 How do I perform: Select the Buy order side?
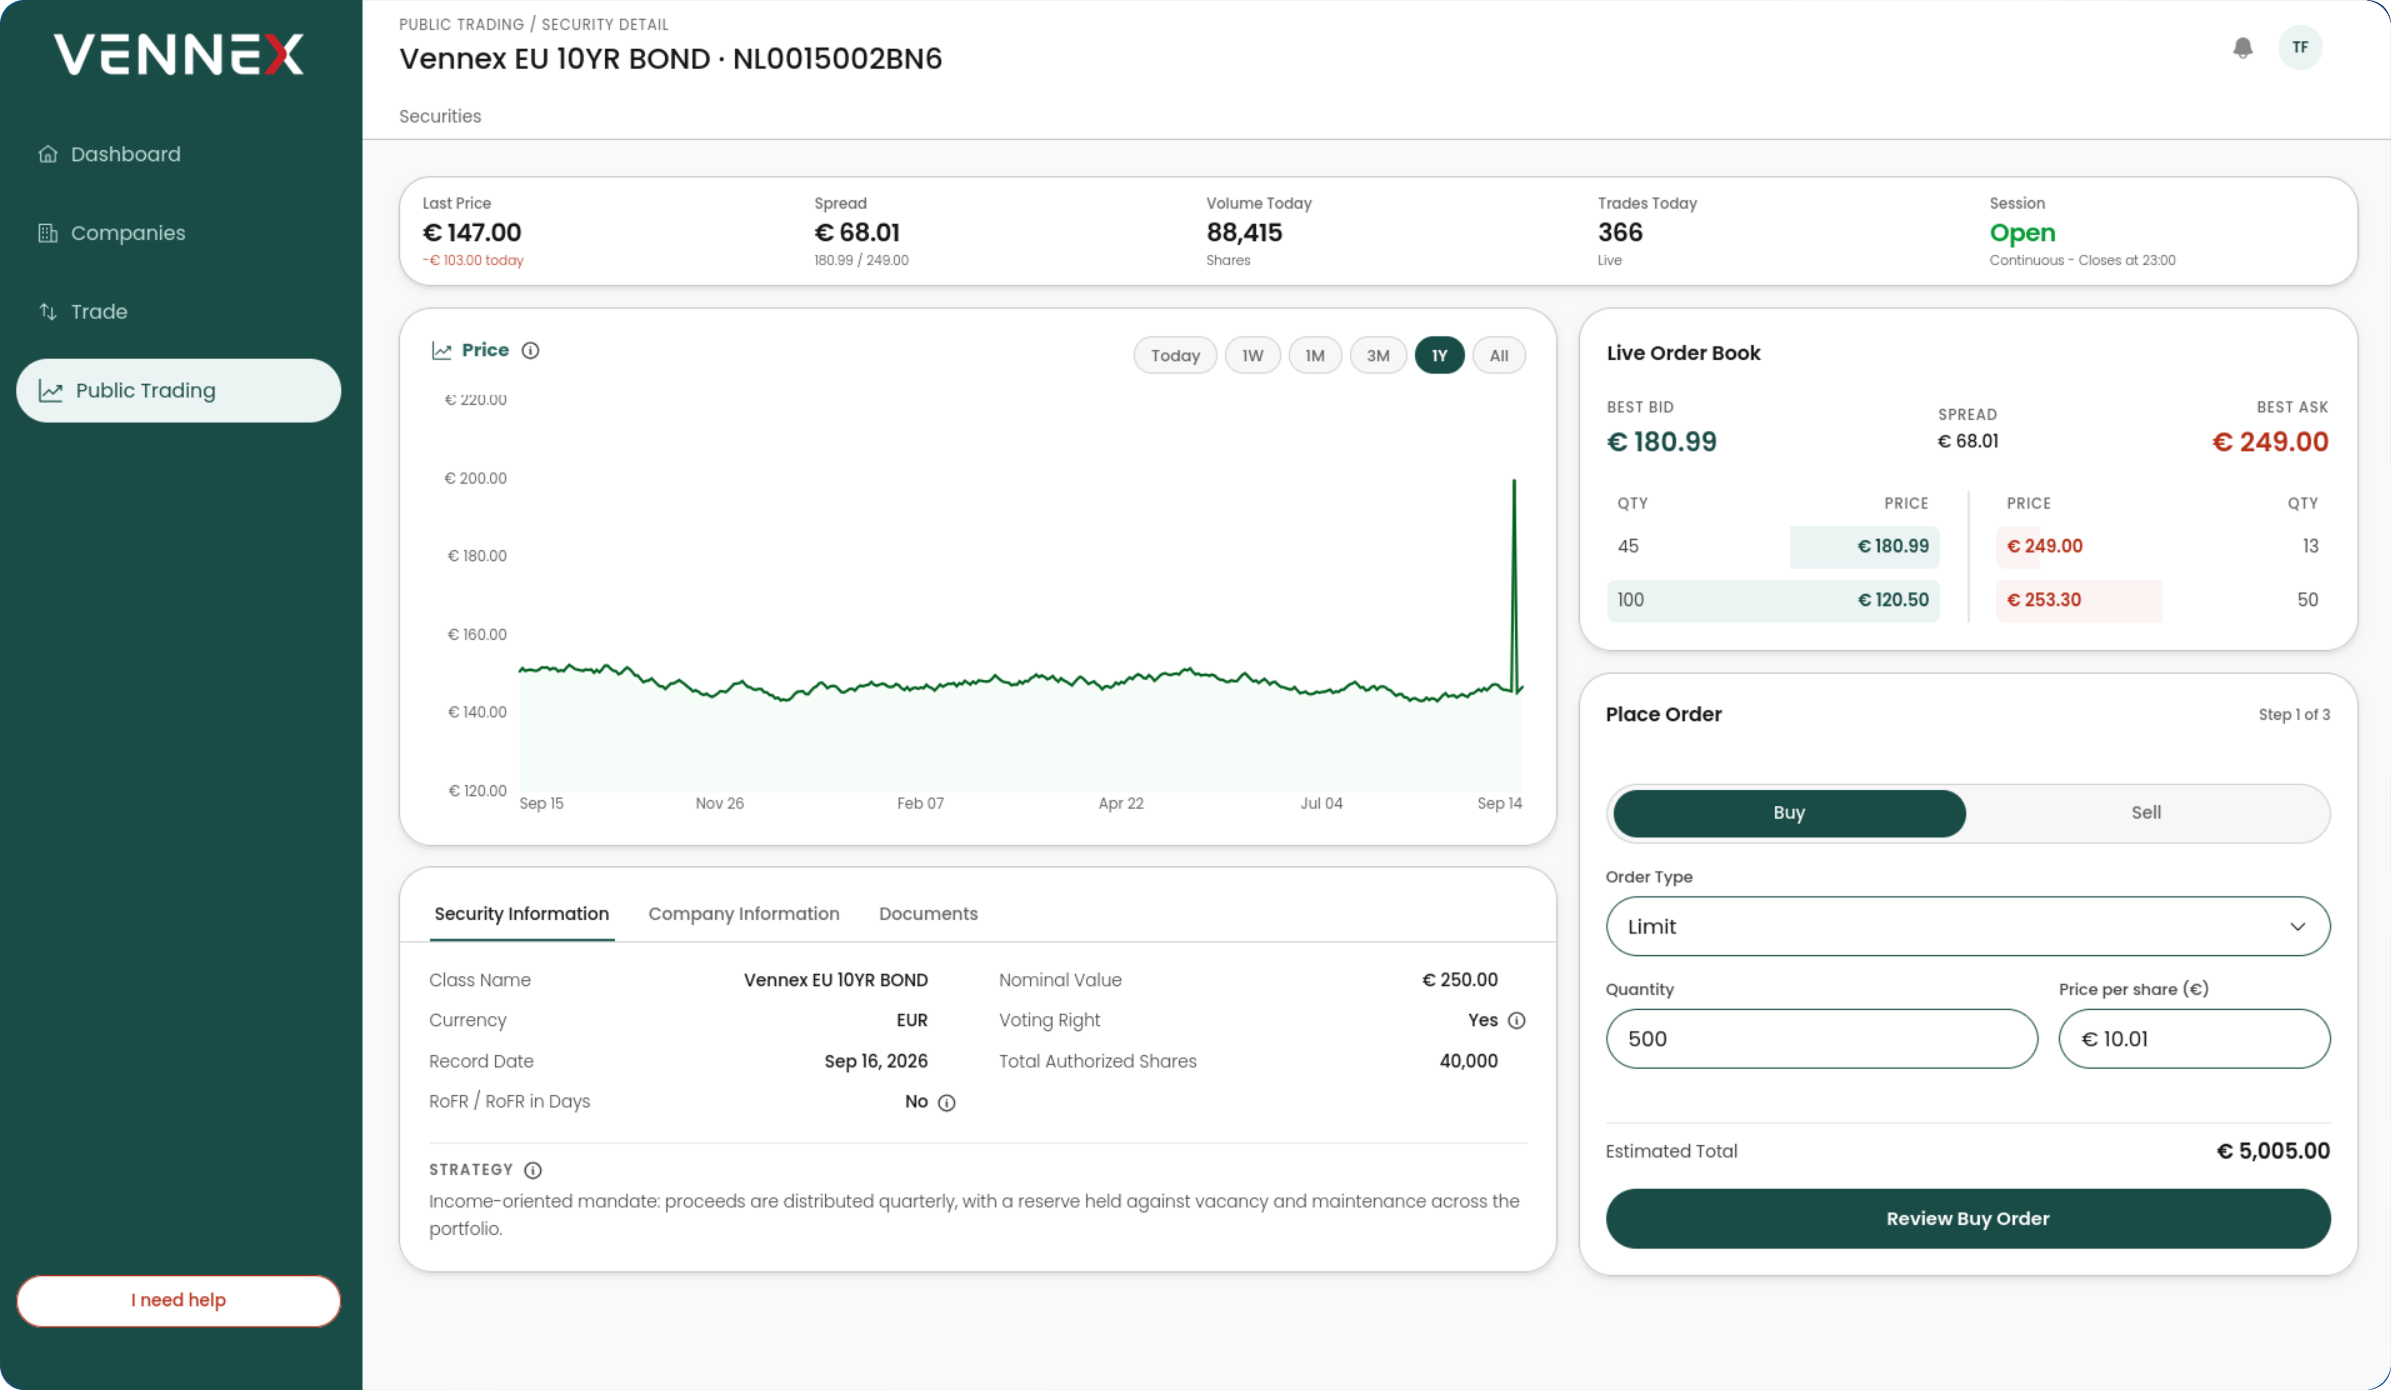[1789, 813]
